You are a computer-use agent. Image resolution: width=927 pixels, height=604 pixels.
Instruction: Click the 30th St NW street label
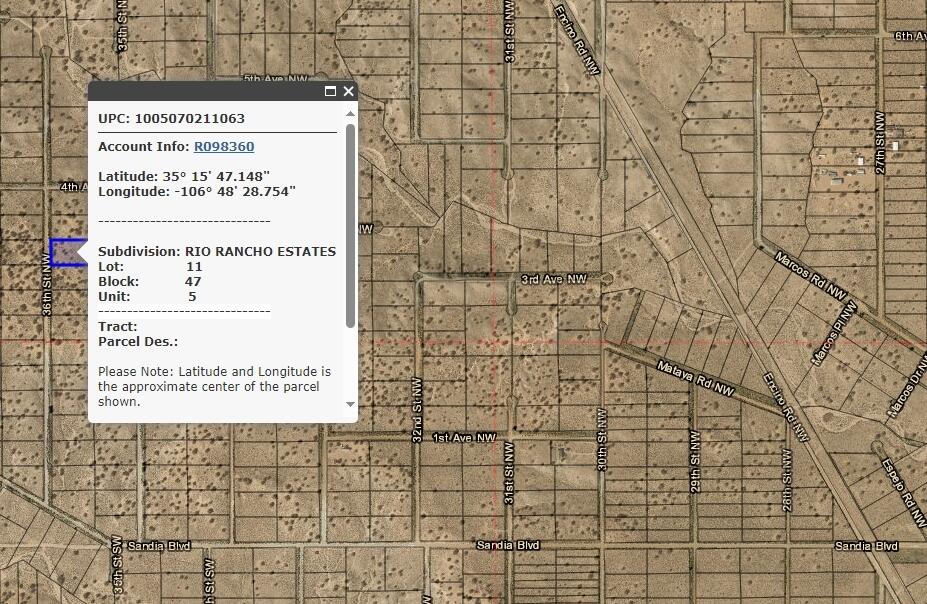[x=602, y=440]
